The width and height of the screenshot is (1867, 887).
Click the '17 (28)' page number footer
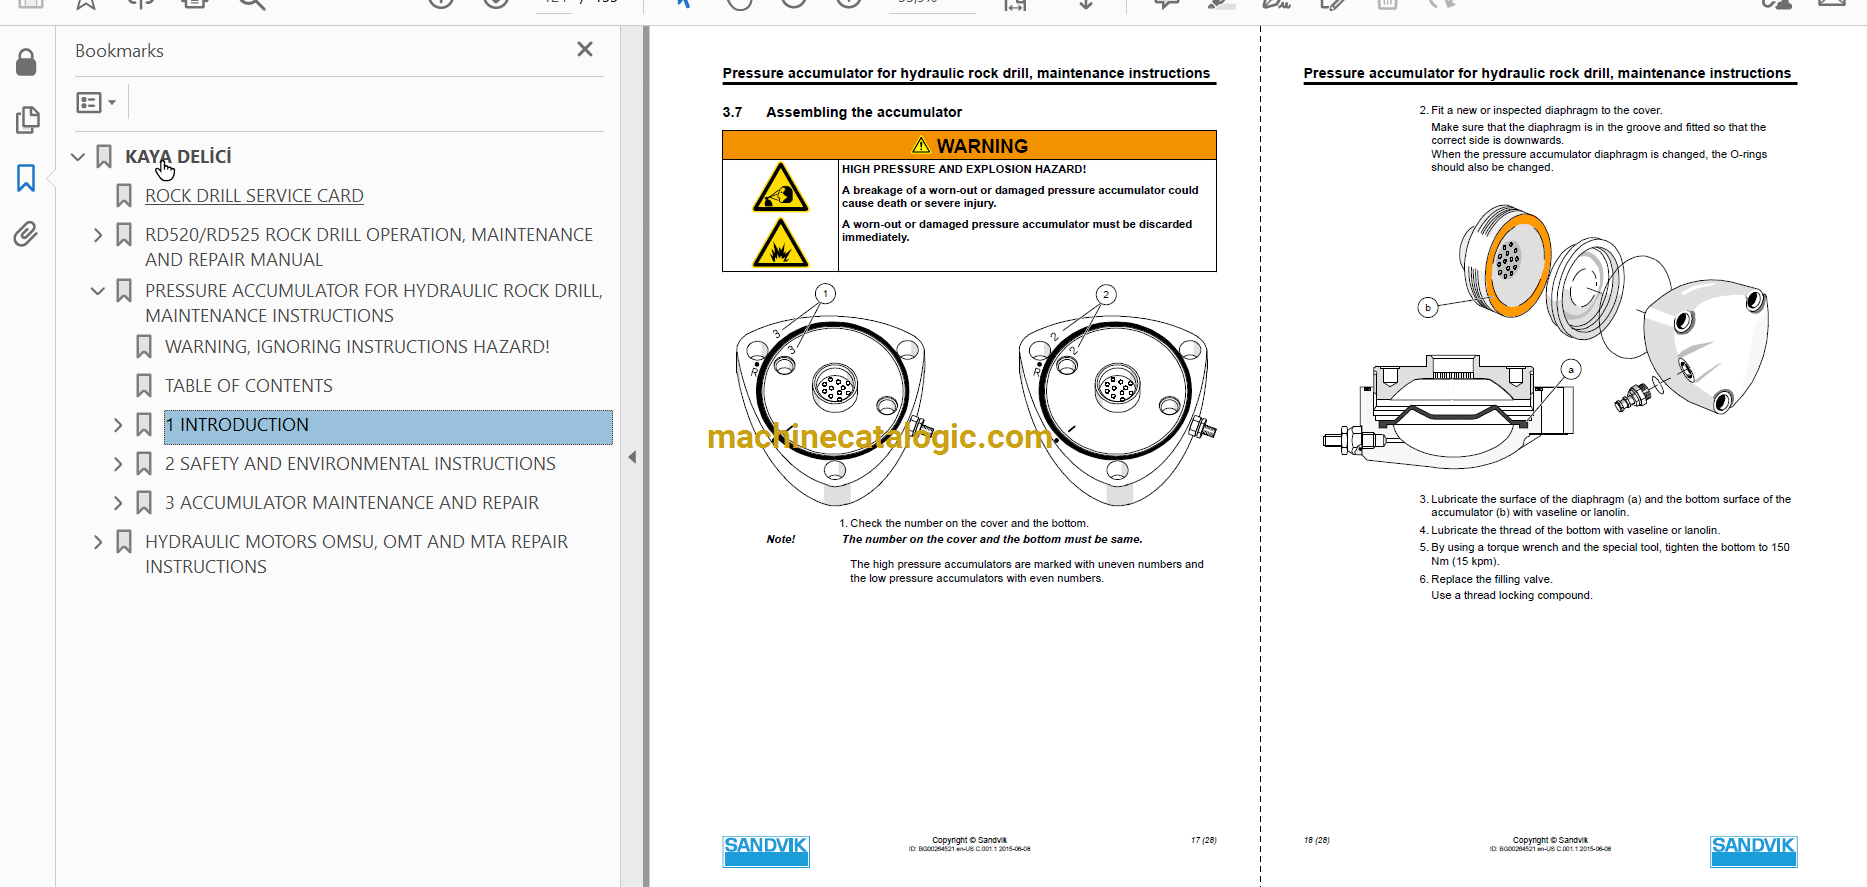(x=1203, y=841)
